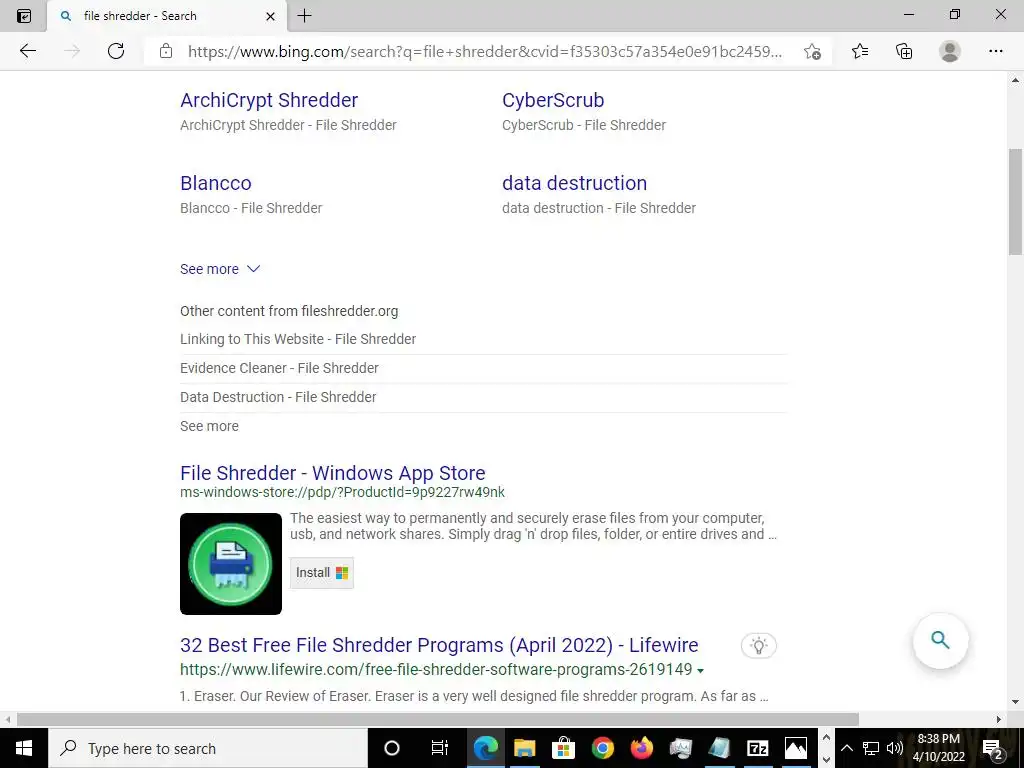Open Microsoft Store from taskbar
The image size is (1024, 768).
pos(563,748)
